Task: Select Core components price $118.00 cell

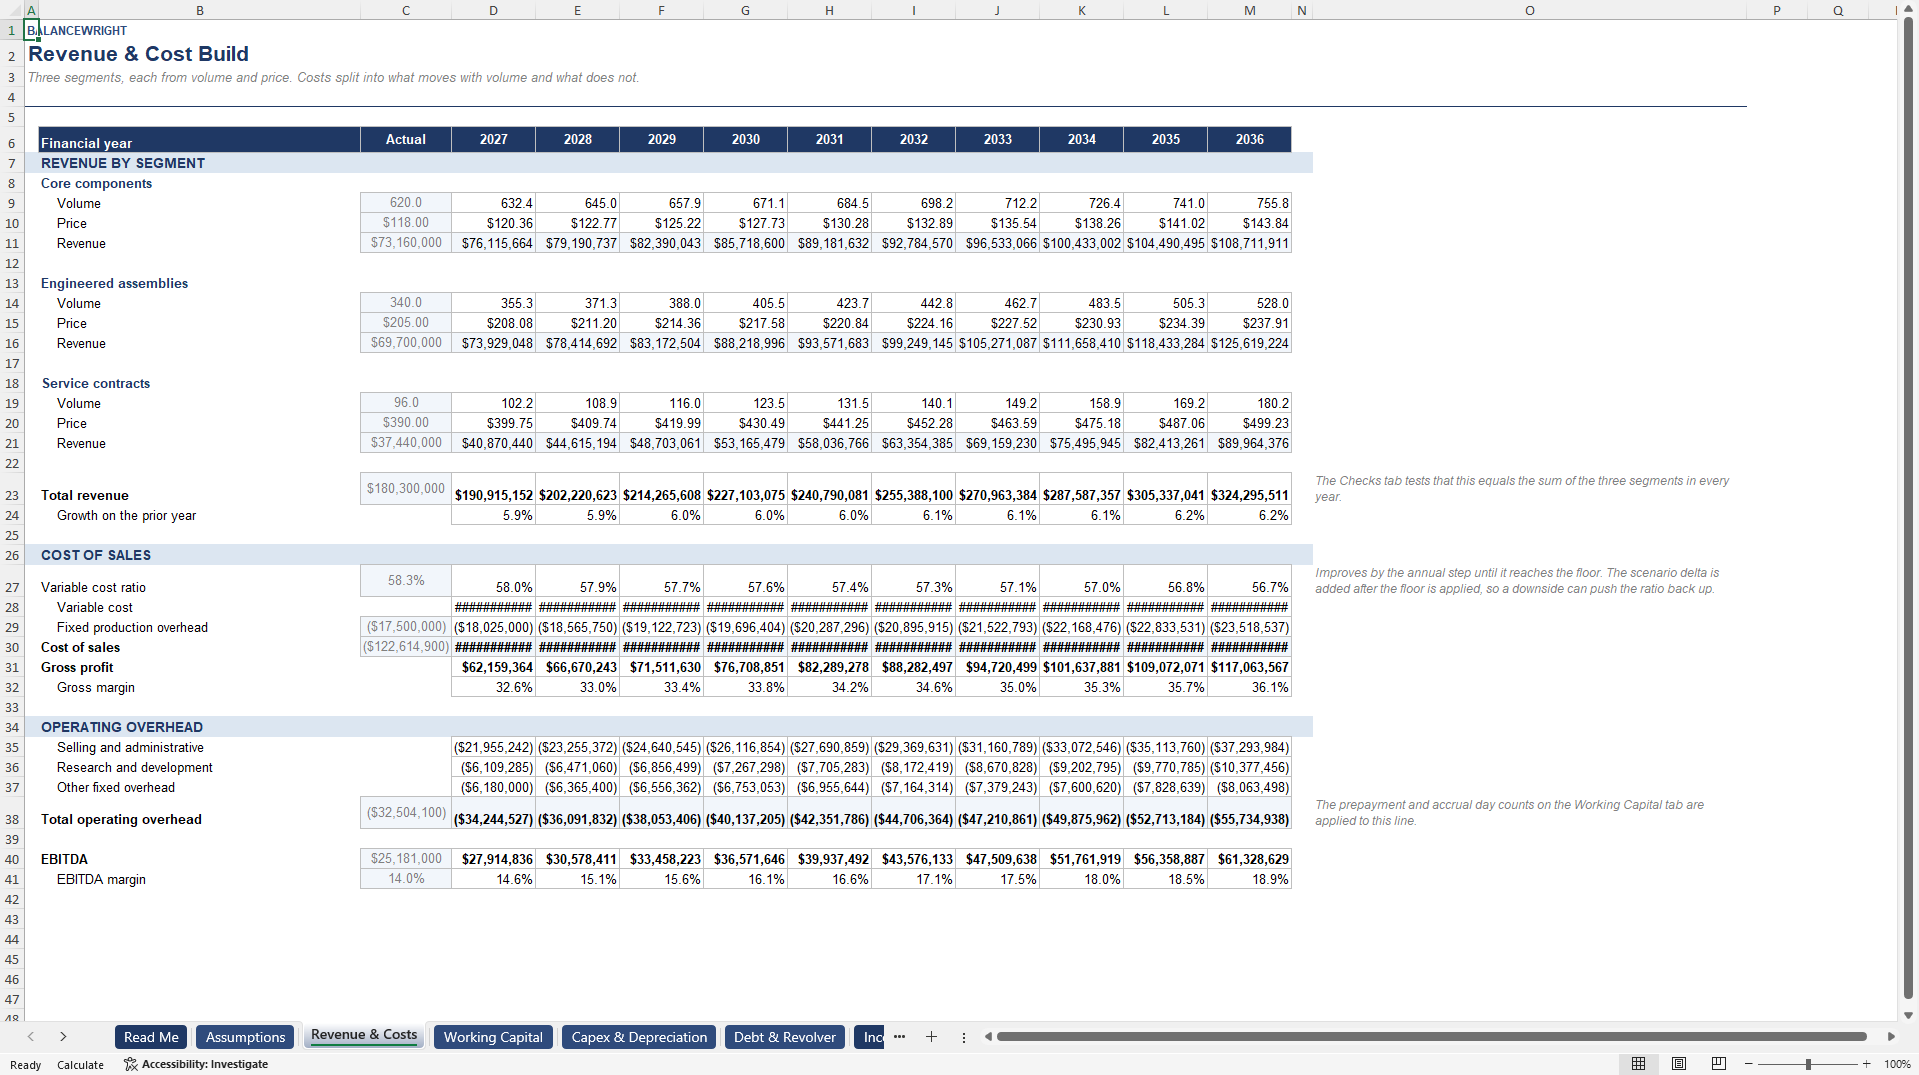Action: coord(406,223)
